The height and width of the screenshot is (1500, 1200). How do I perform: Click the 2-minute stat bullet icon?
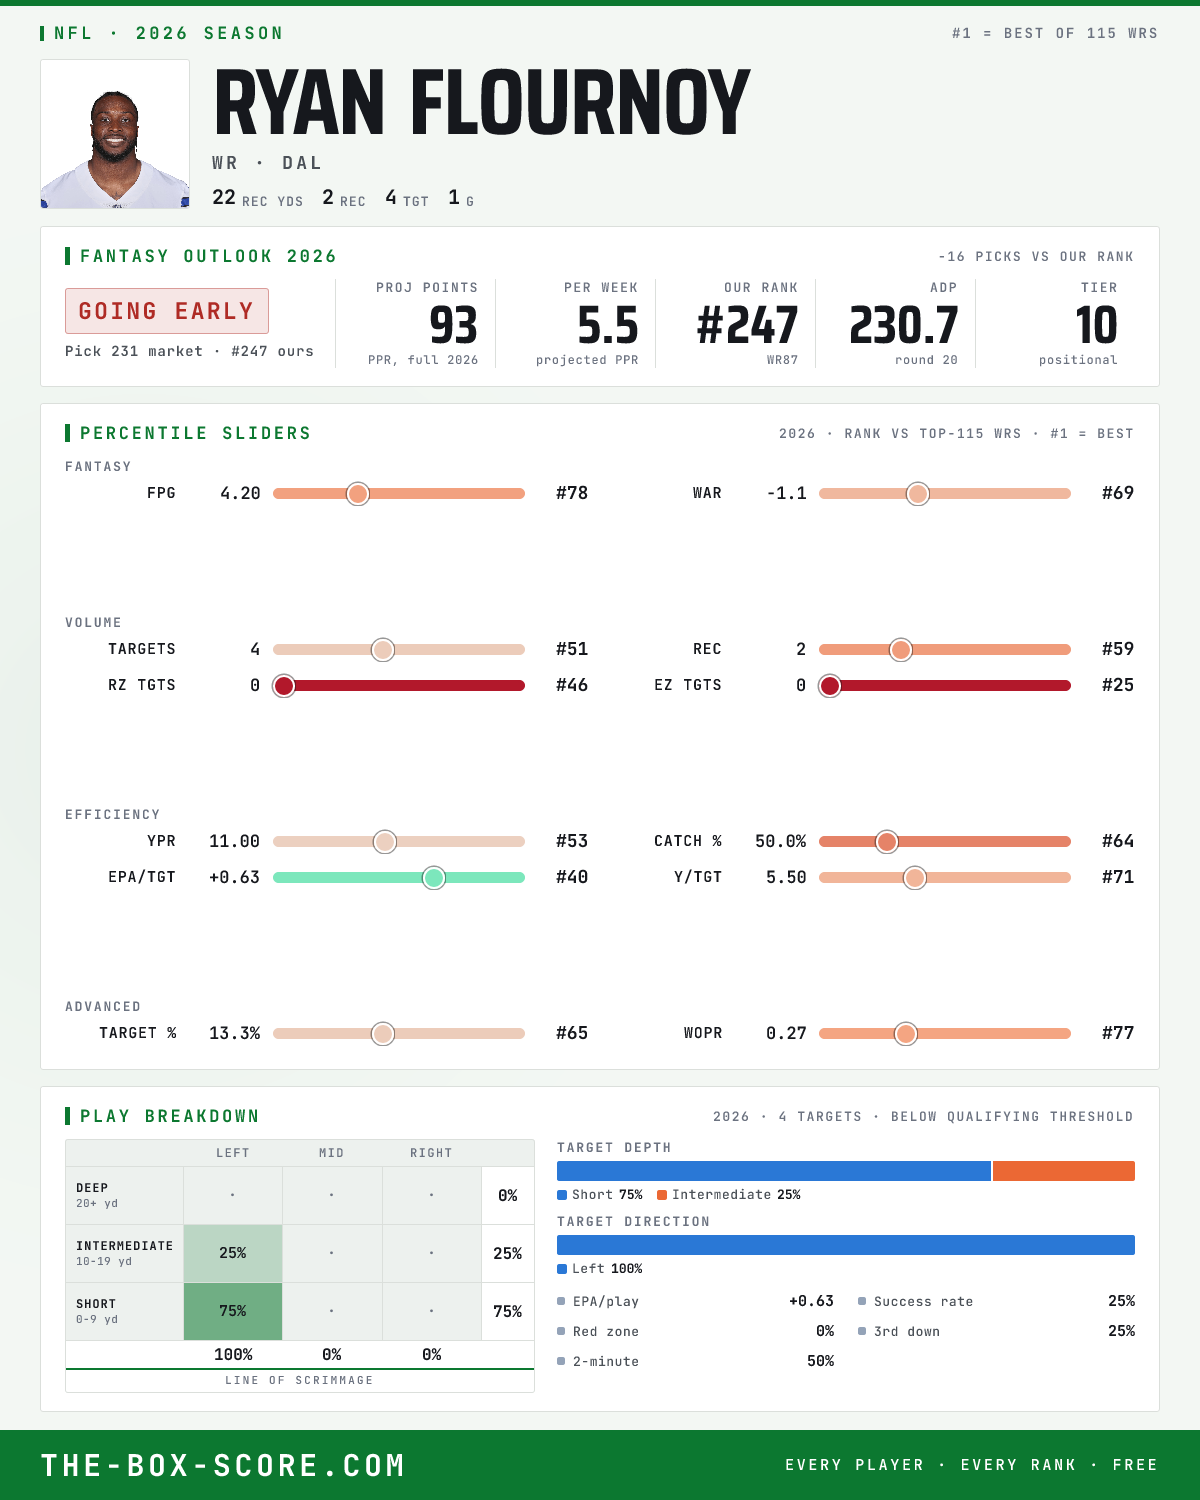click(x=561, y=1361)
